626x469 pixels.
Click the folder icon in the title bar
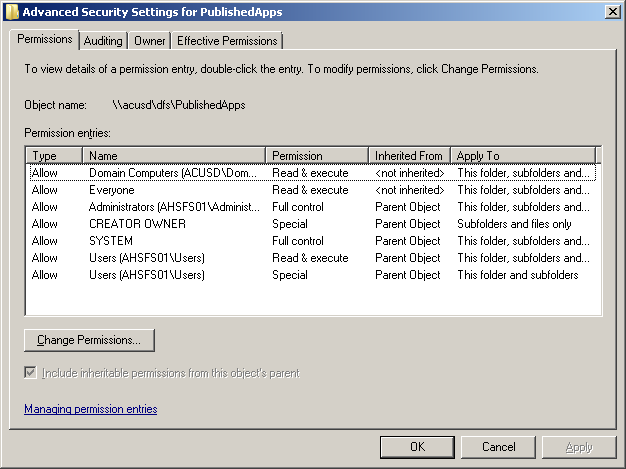pos(12,12)
